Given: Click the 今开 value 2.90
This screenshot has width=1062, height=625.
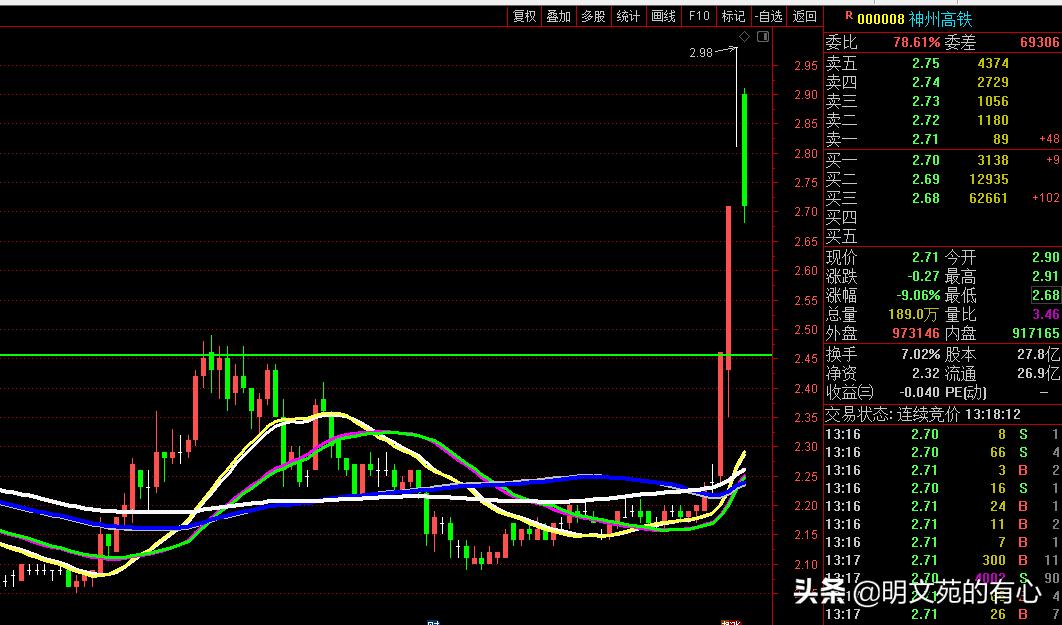Looking at the screenshot, I should pyautogui.click(x=1045, y=257).
